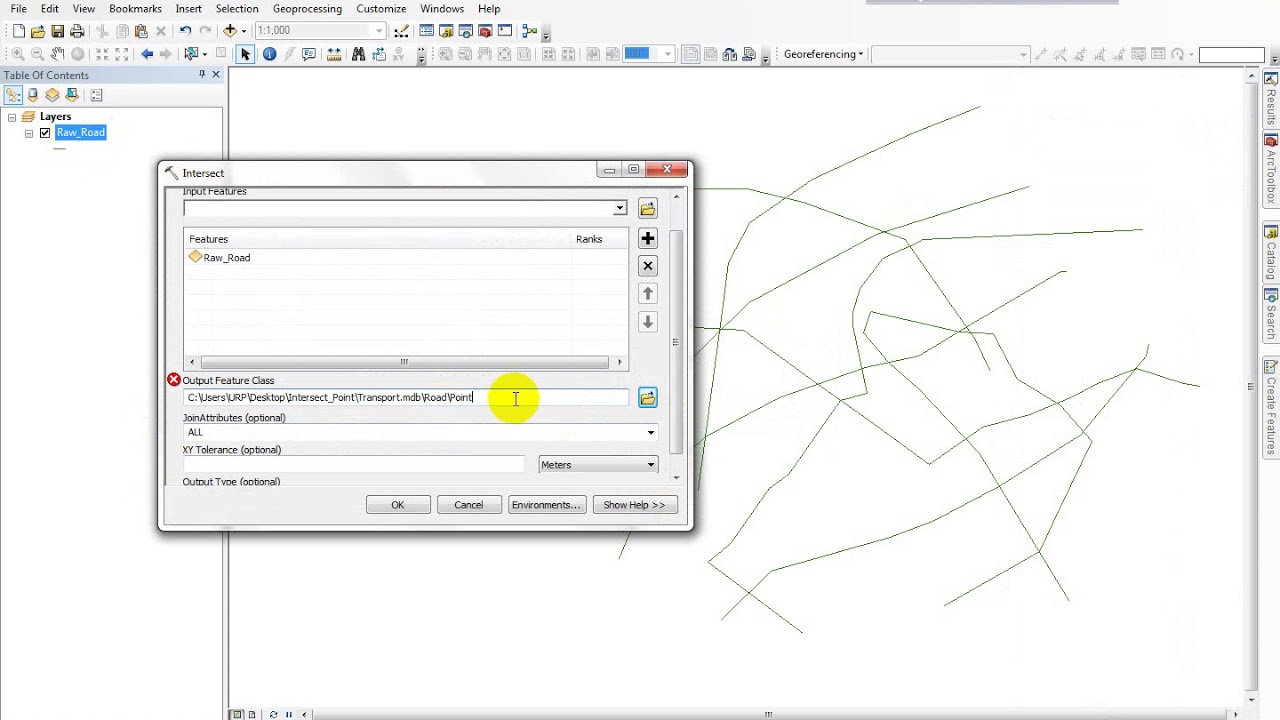Collapse the Layers data frame
The image size is (1280, 720).
[12, 117]
